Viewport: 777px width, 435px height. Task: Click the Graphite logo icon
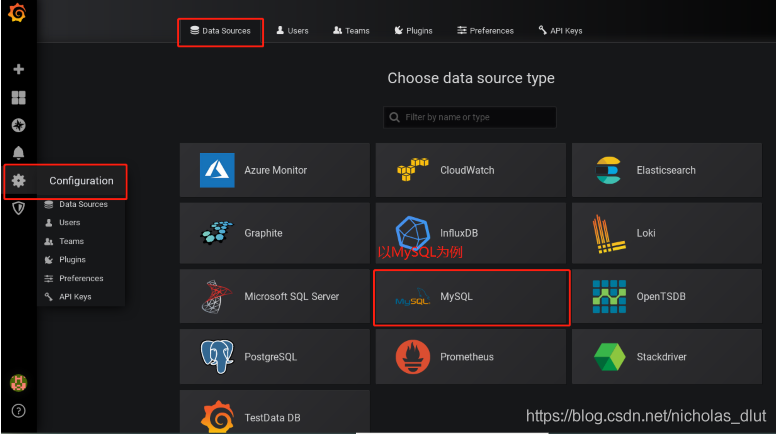pos(217,232)
